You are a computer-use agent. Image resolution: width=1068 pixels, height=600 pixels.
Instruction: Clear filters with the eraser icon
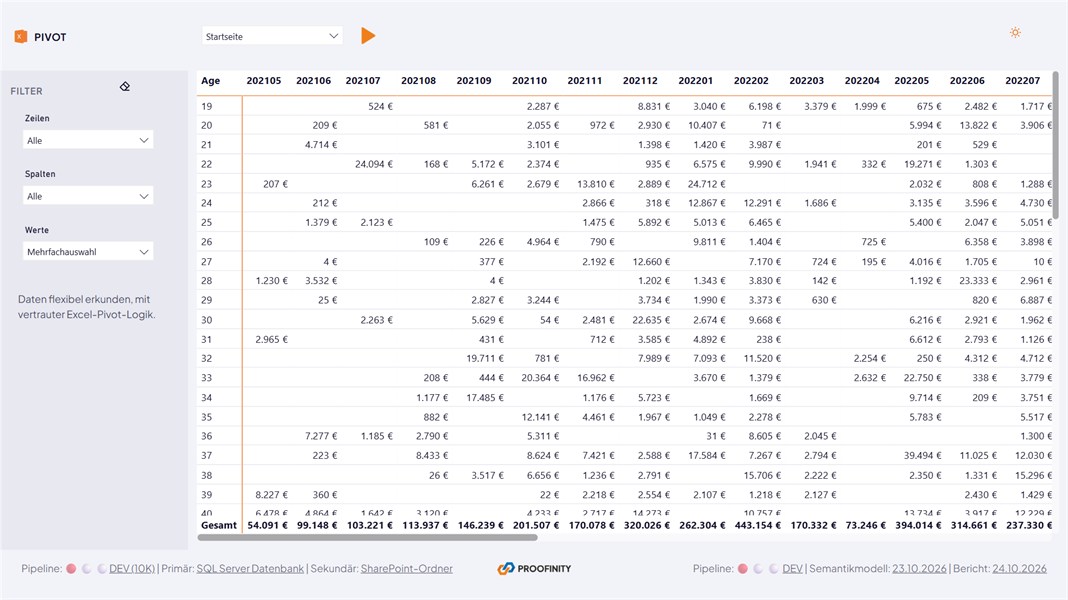click(125, 86)
